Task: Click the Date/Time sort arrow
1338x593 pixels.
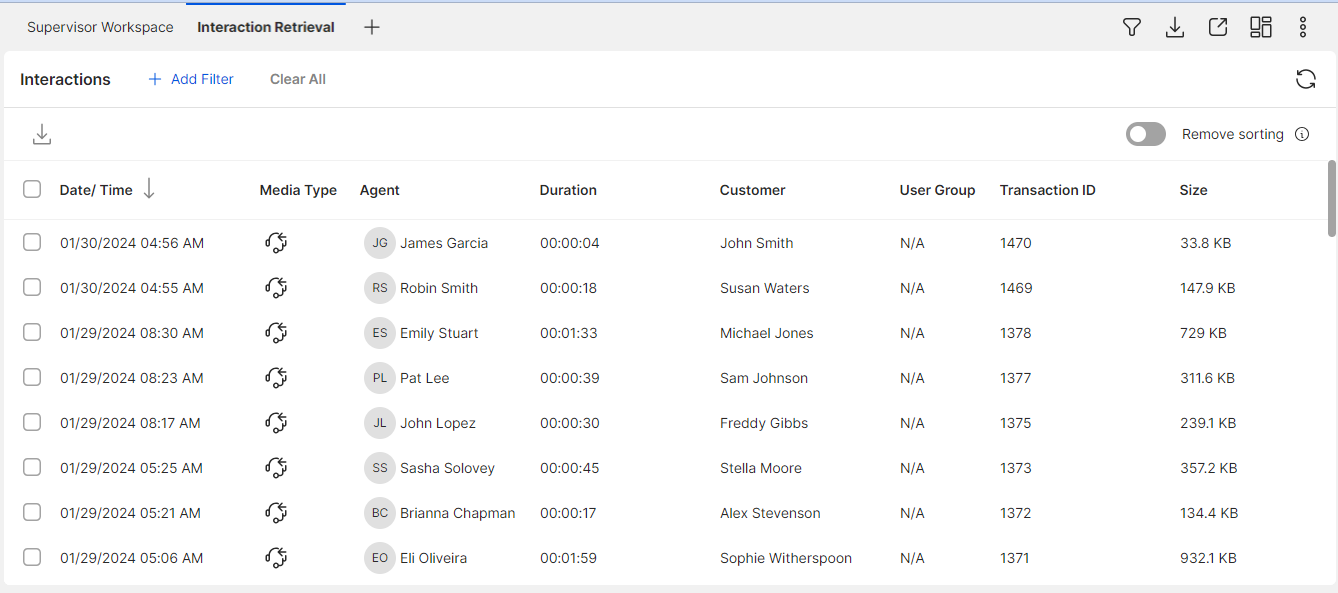Action: coord(149,188)
